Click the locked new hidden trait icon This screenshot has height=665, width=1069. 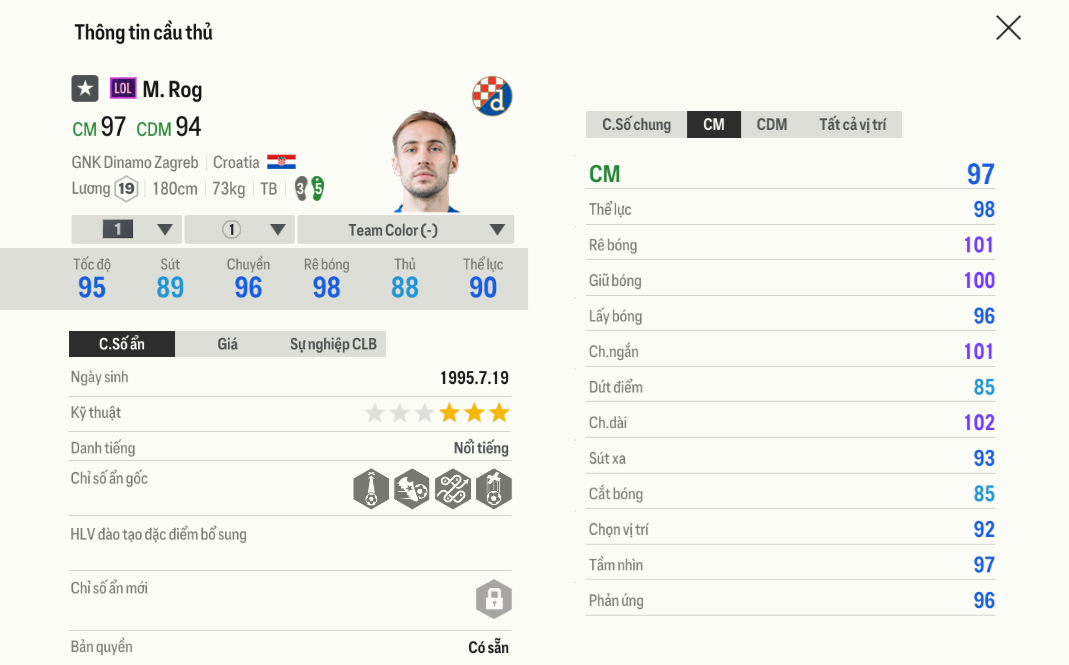pyautogui.click(x=493, y=599)
